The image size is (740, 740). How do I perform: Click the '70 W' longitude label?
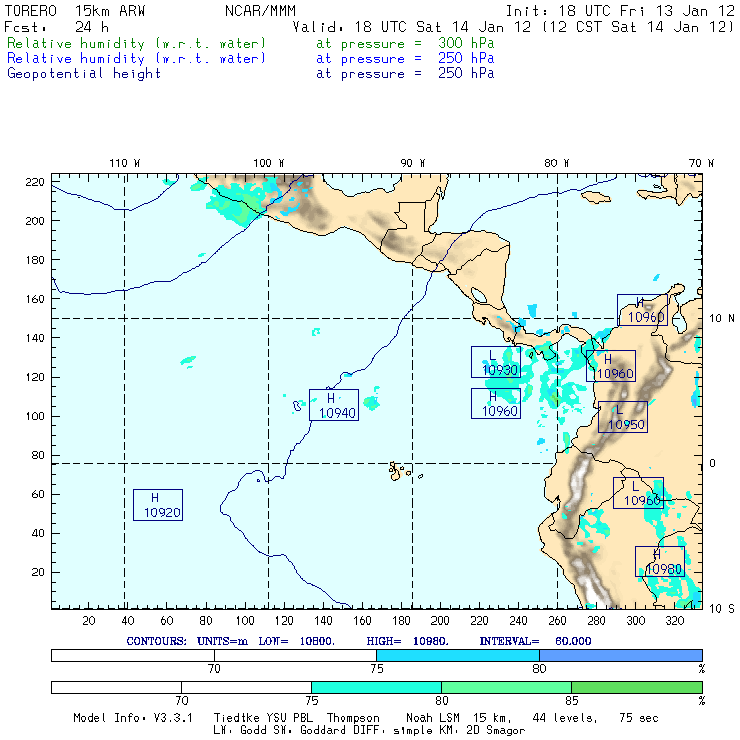pyautogui.click(x=701, y=163)
